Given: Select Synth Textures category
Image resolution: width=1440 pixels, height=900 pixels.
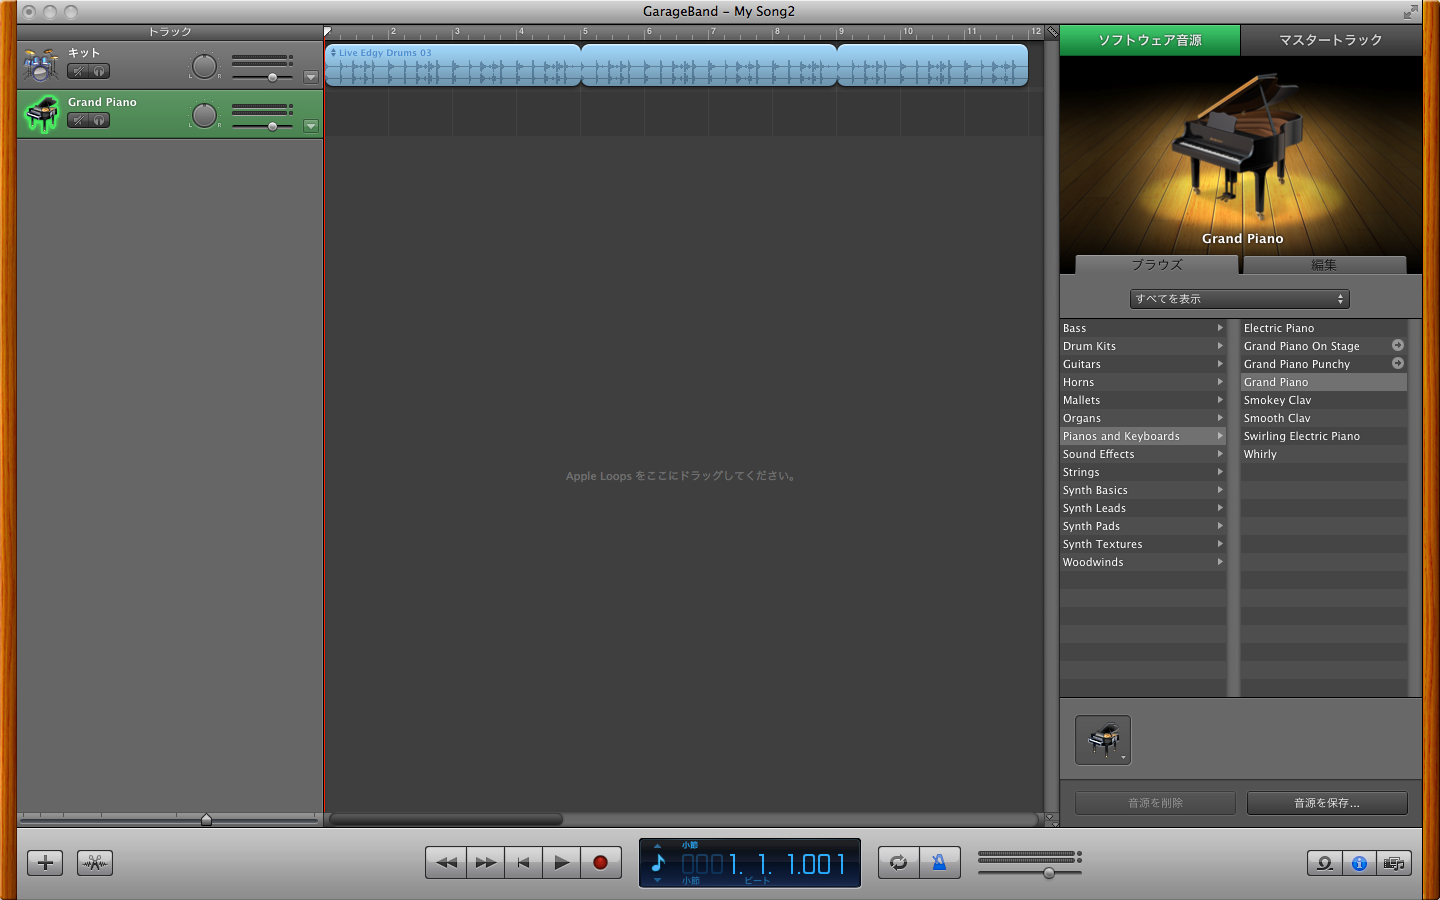Looking at the screenshot, I should (1143, 544).
